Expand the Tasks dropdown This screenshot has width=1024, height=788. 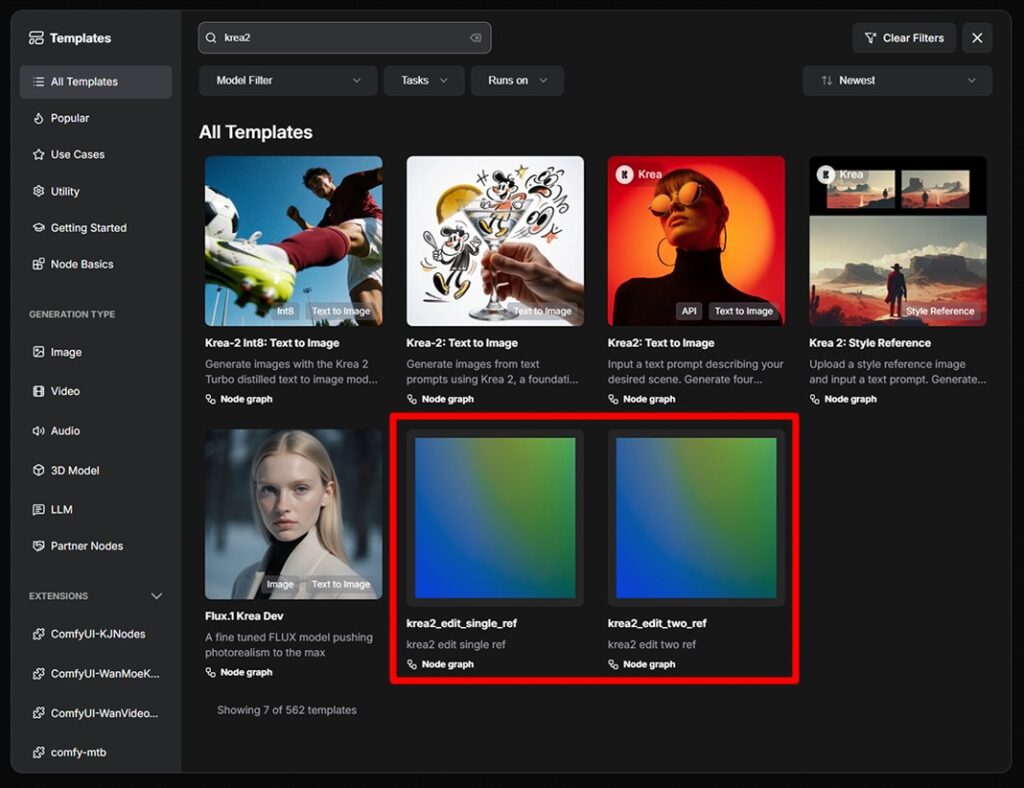point(424,80)
